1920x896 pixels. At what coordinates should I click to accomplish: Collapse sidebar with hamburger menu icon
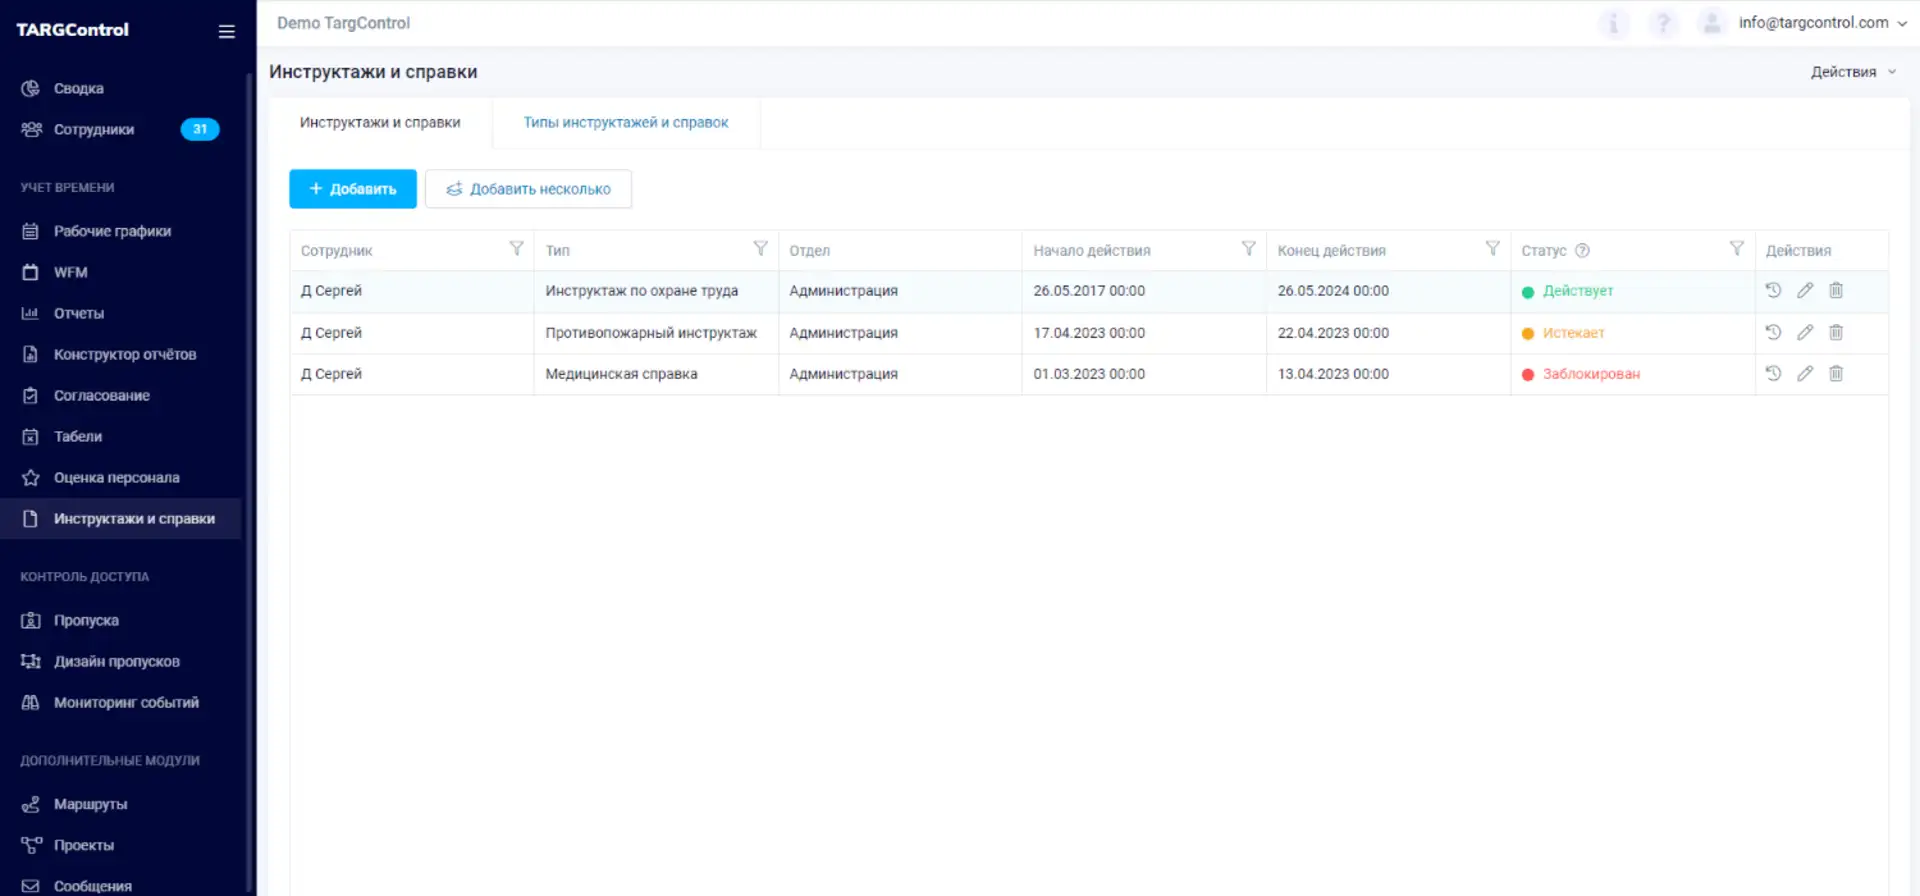click(x=227, y=31)
